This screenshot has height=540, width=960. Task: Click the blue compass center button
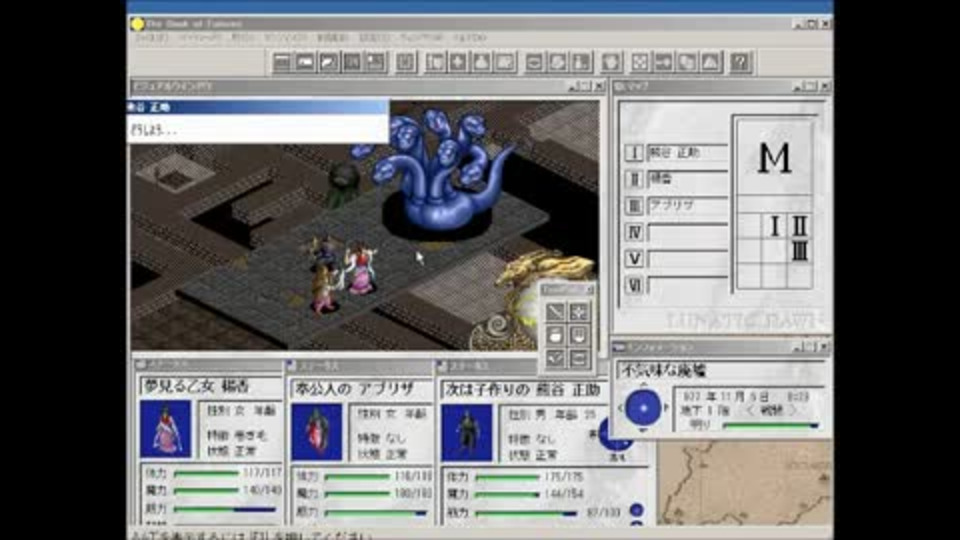[643, 407]
